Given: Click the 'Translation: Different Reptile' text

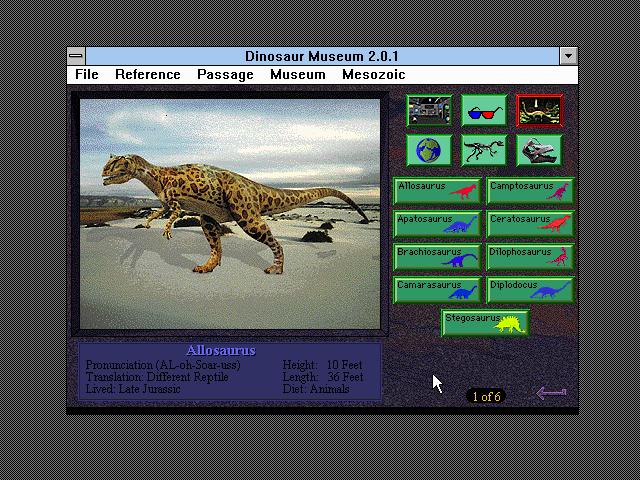Looking at the screenshot, I should [157, 377].
